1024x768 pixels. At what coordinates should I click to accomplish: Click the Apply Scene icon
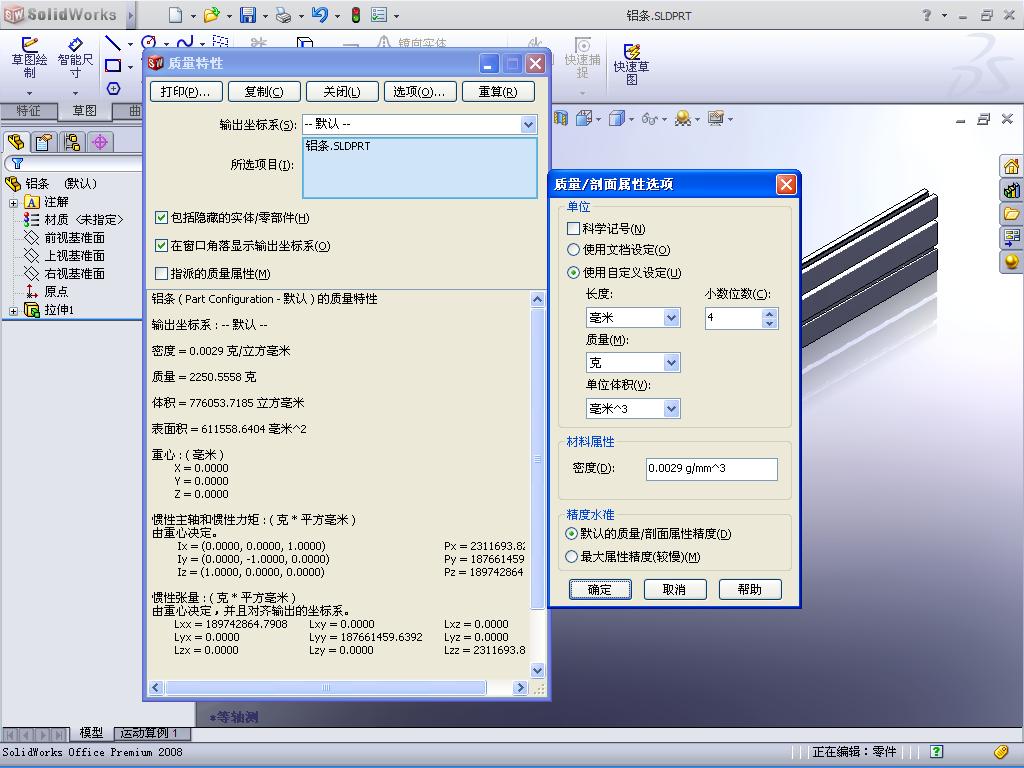(682, 118)
